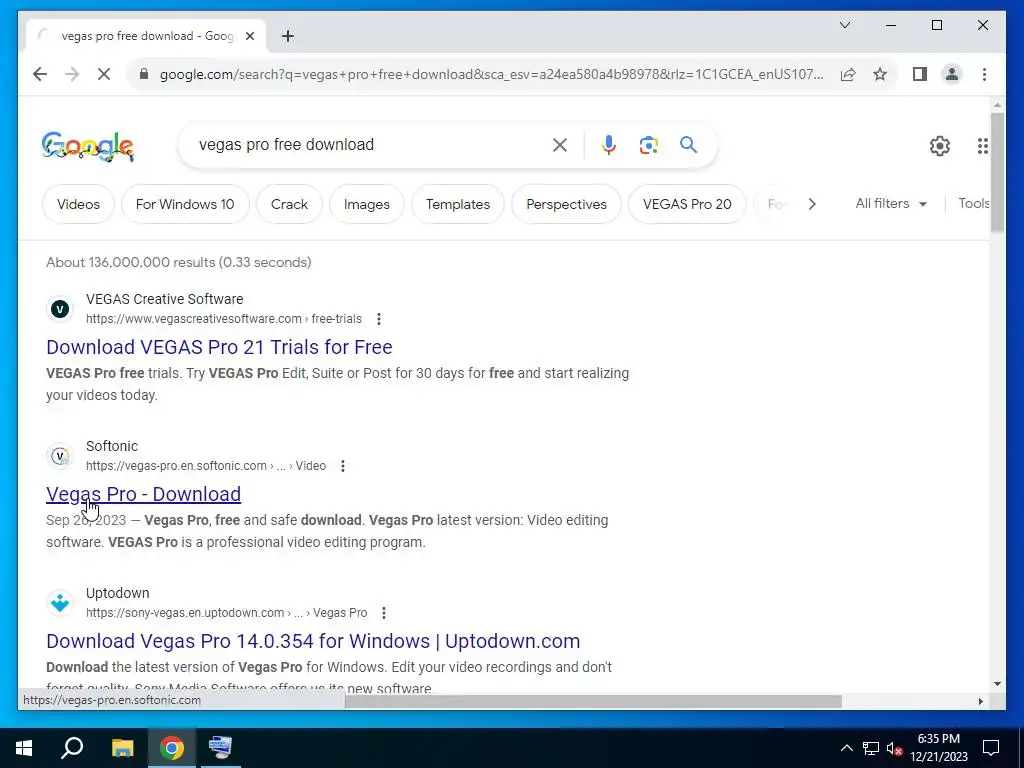Click the vegascreativesoftware.com URL text

coord(224,319)
